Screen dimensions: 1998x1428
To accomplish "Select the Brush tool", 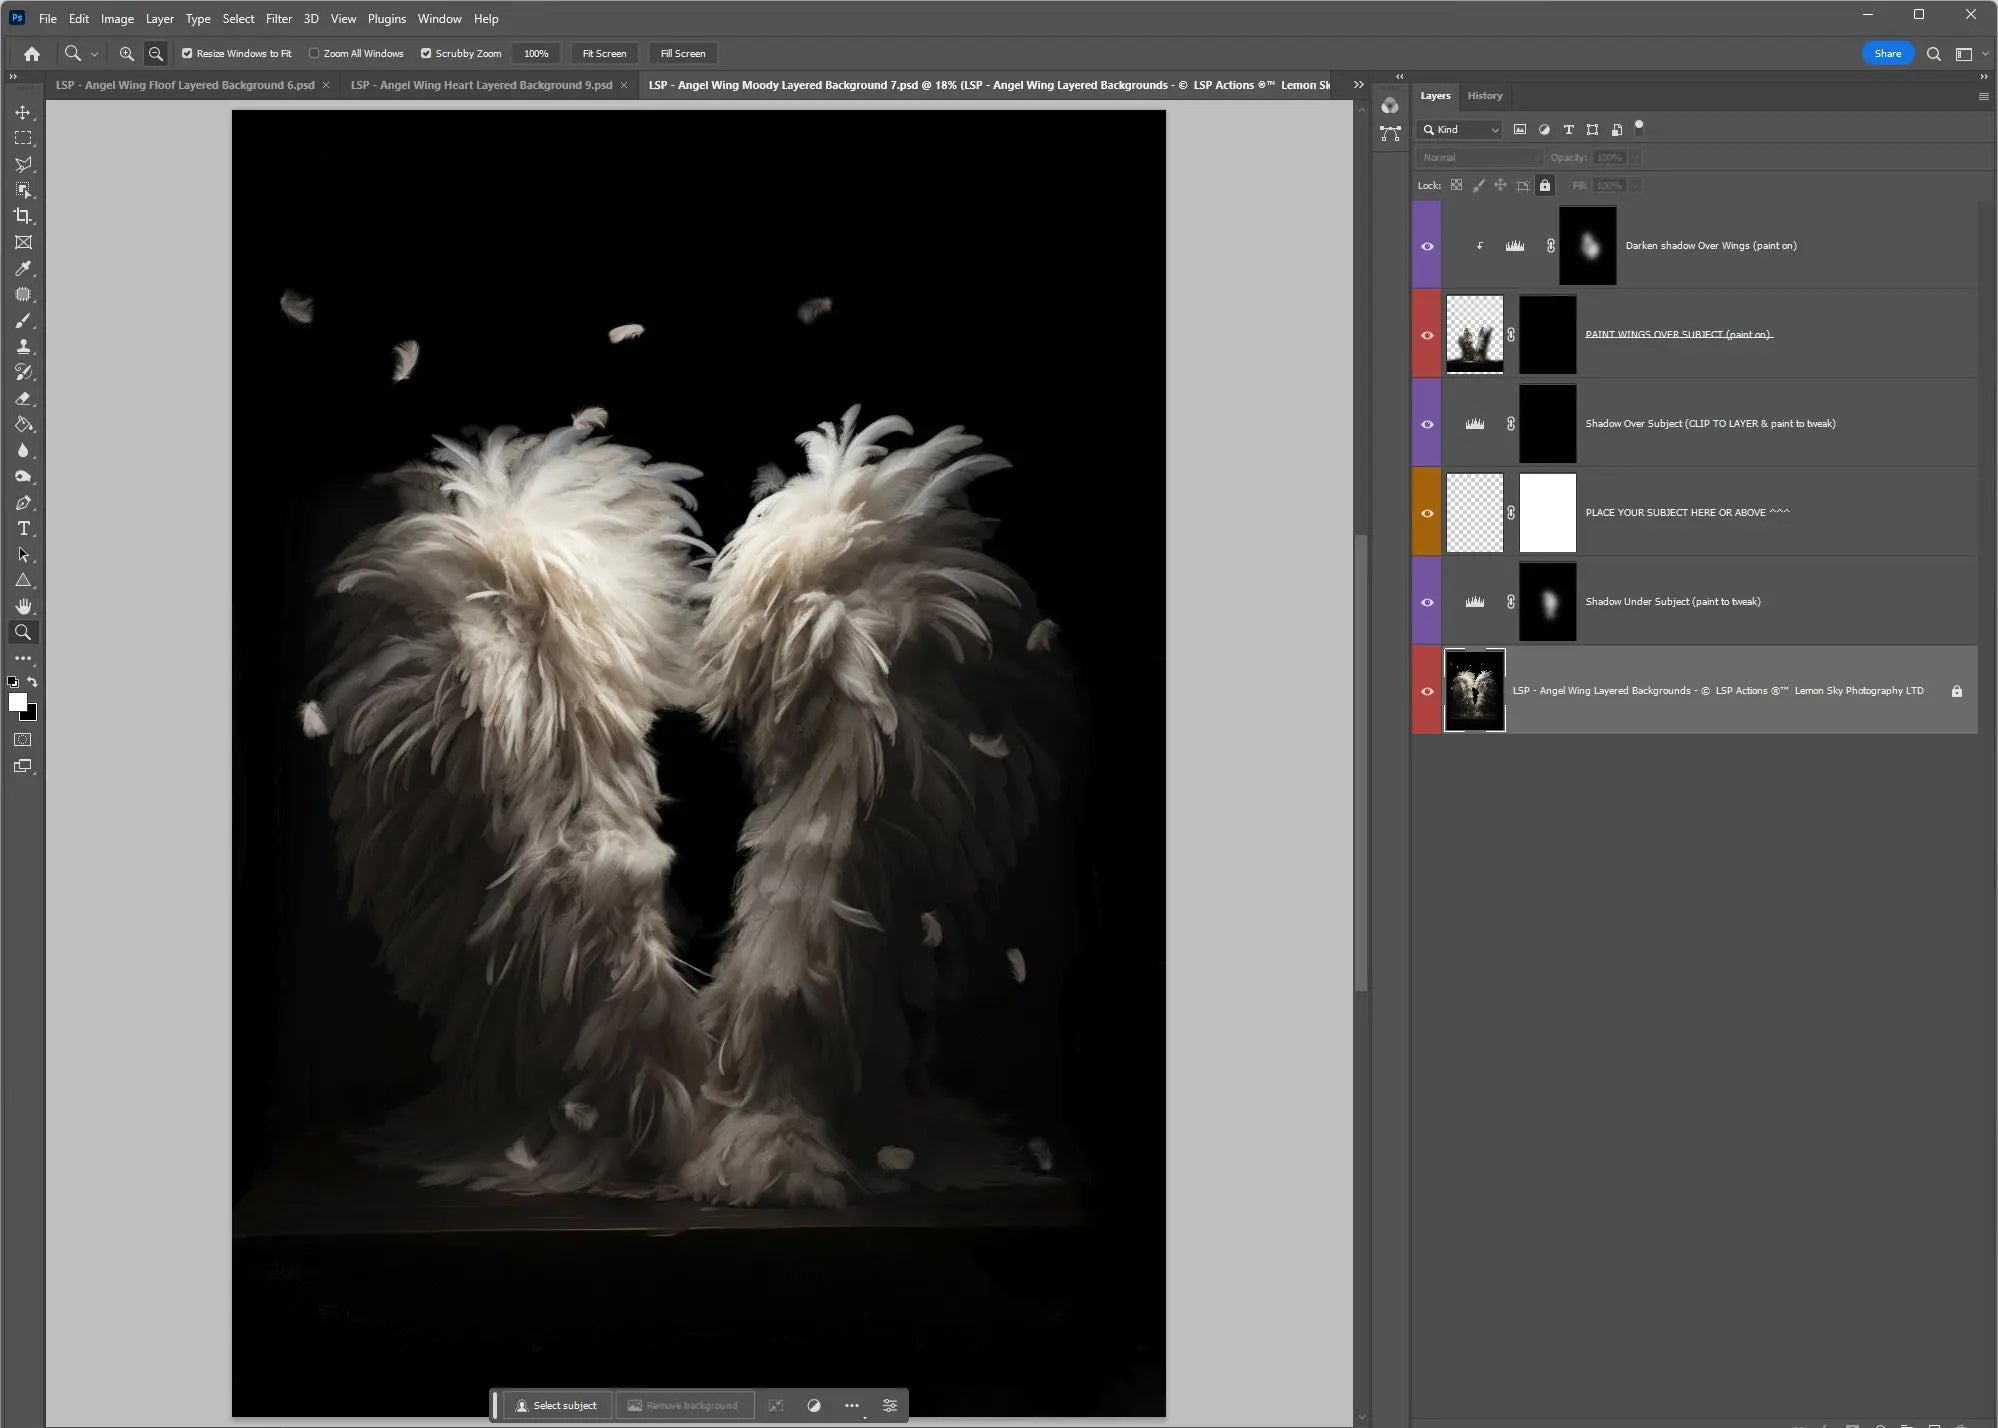I will pyautogui.click(x=24, y=320).
